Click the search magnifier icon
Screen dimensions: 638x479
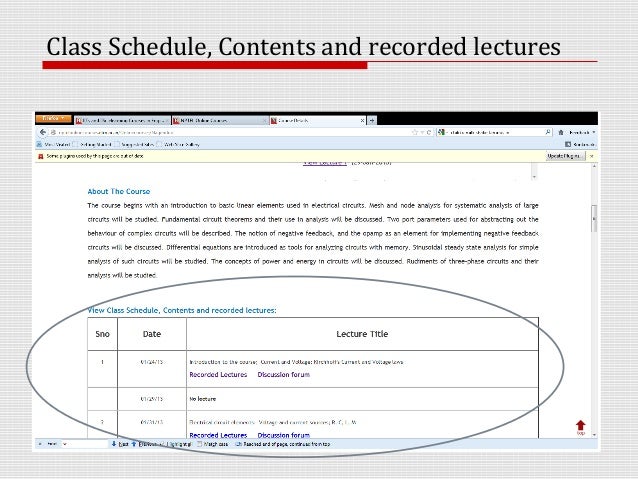click(x=548, y=132)
